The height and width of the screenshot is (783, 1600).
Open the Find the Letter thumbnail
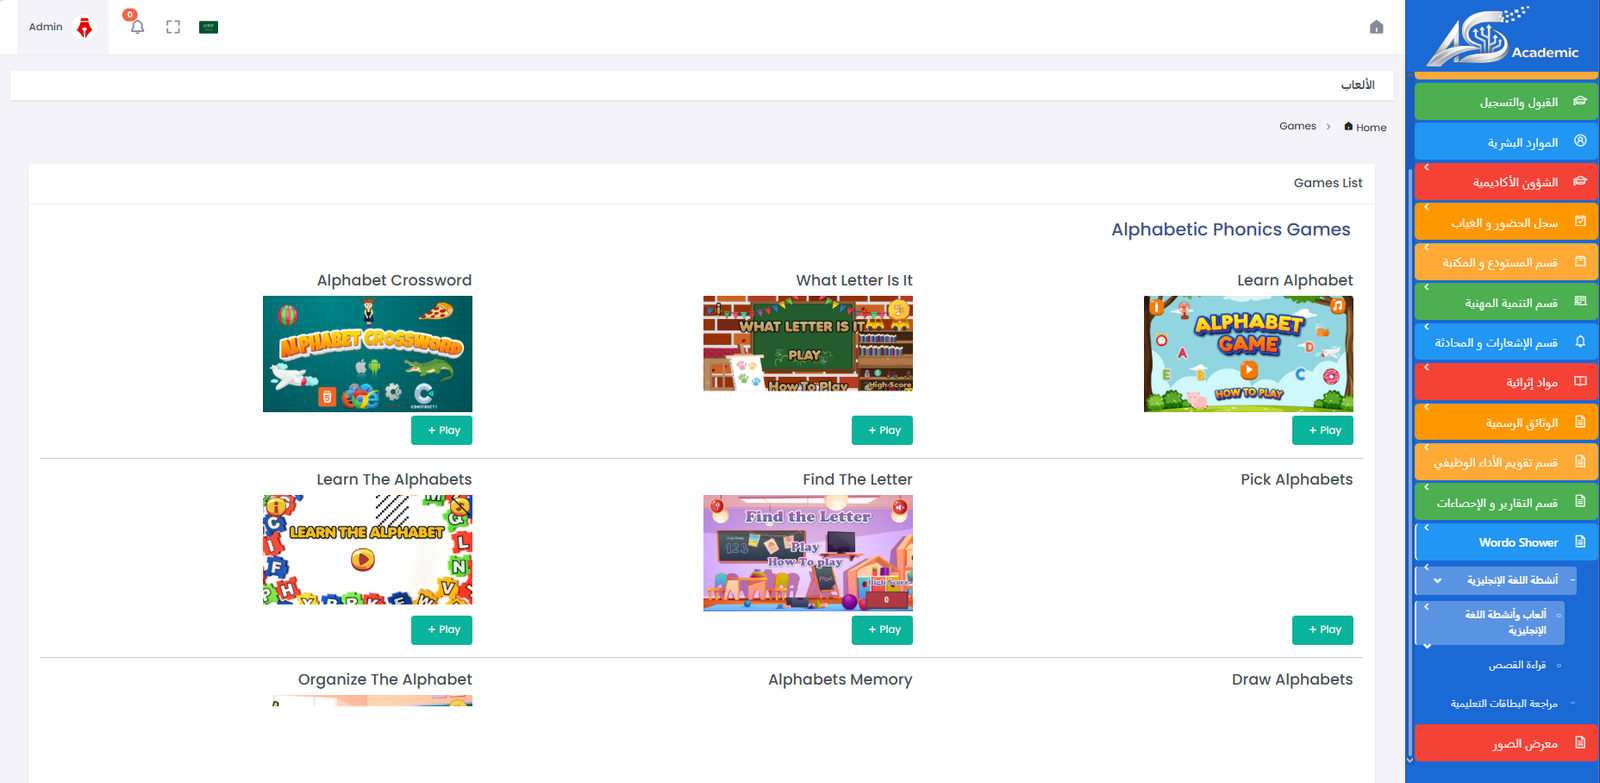808,553
